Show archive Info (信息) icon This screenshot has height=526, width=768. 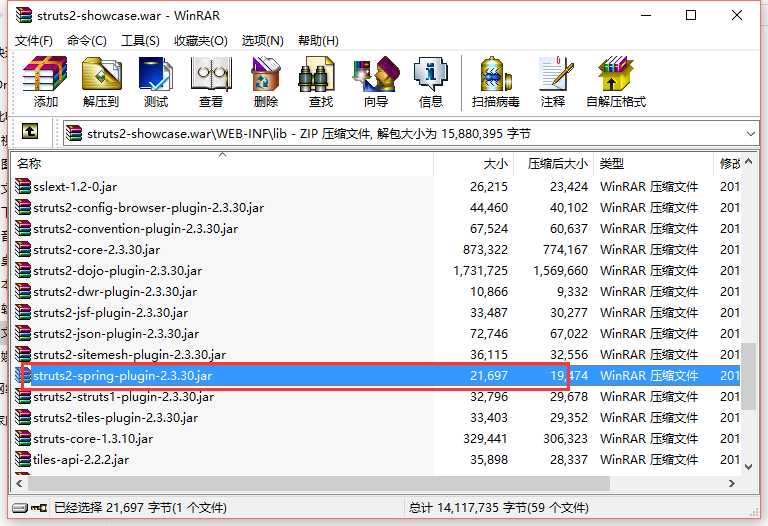[x=431, y=74]
